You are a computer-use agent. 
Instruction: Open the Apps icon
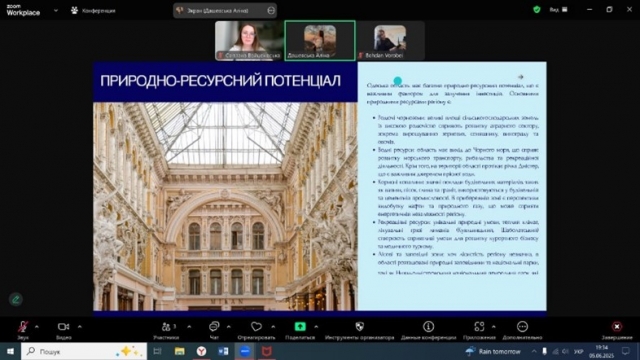(x=479, y=327)
